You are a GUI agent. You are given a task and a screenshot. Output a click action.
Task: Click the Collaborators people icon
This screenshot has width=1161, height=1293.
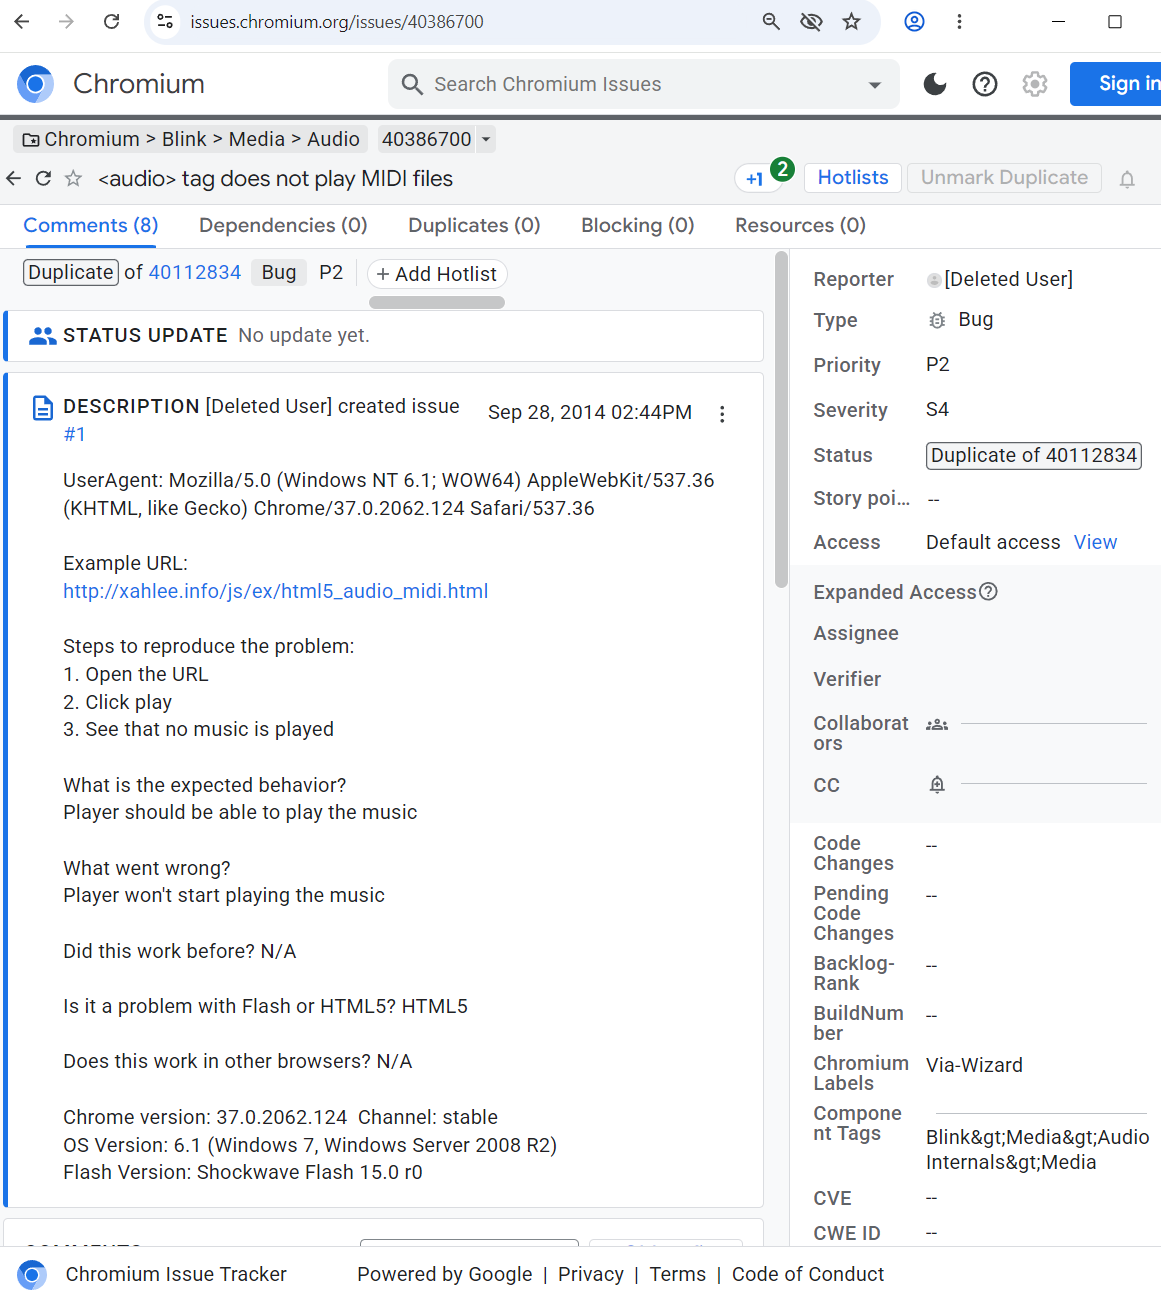click(x=937, y=725)
